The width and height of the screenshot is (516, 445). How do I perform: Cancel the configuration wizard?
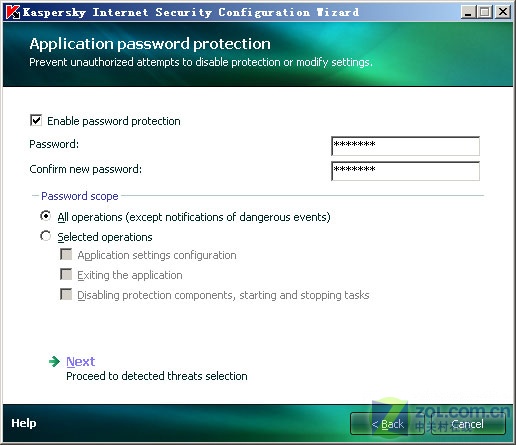coord(468,424)
